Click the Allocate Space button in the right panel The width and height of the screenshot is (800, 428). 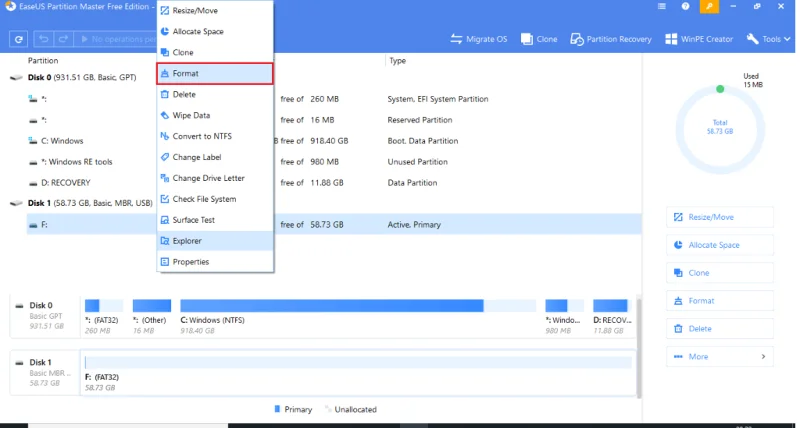[719, 245]
